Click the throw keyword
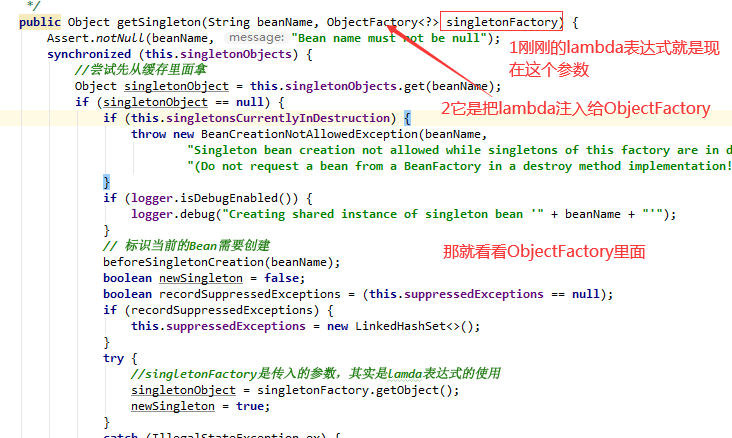The image size is (732, 438). 148,134
